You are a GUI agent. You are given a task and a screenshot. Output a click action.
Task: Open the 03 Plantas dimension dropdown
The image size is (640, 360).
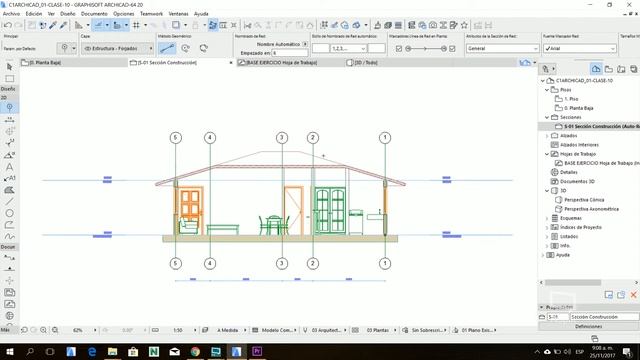[x=395, y=330]
